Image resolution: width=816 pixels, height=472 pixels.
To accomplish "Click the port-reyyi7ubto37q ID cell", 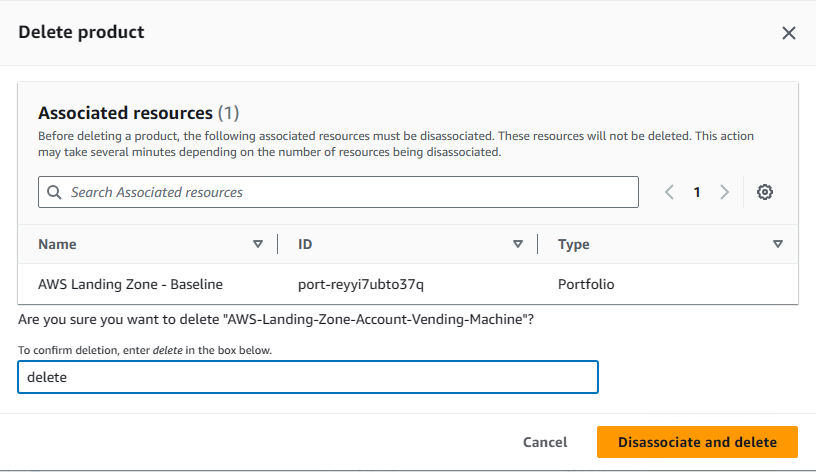I will [x=361, y=284].
